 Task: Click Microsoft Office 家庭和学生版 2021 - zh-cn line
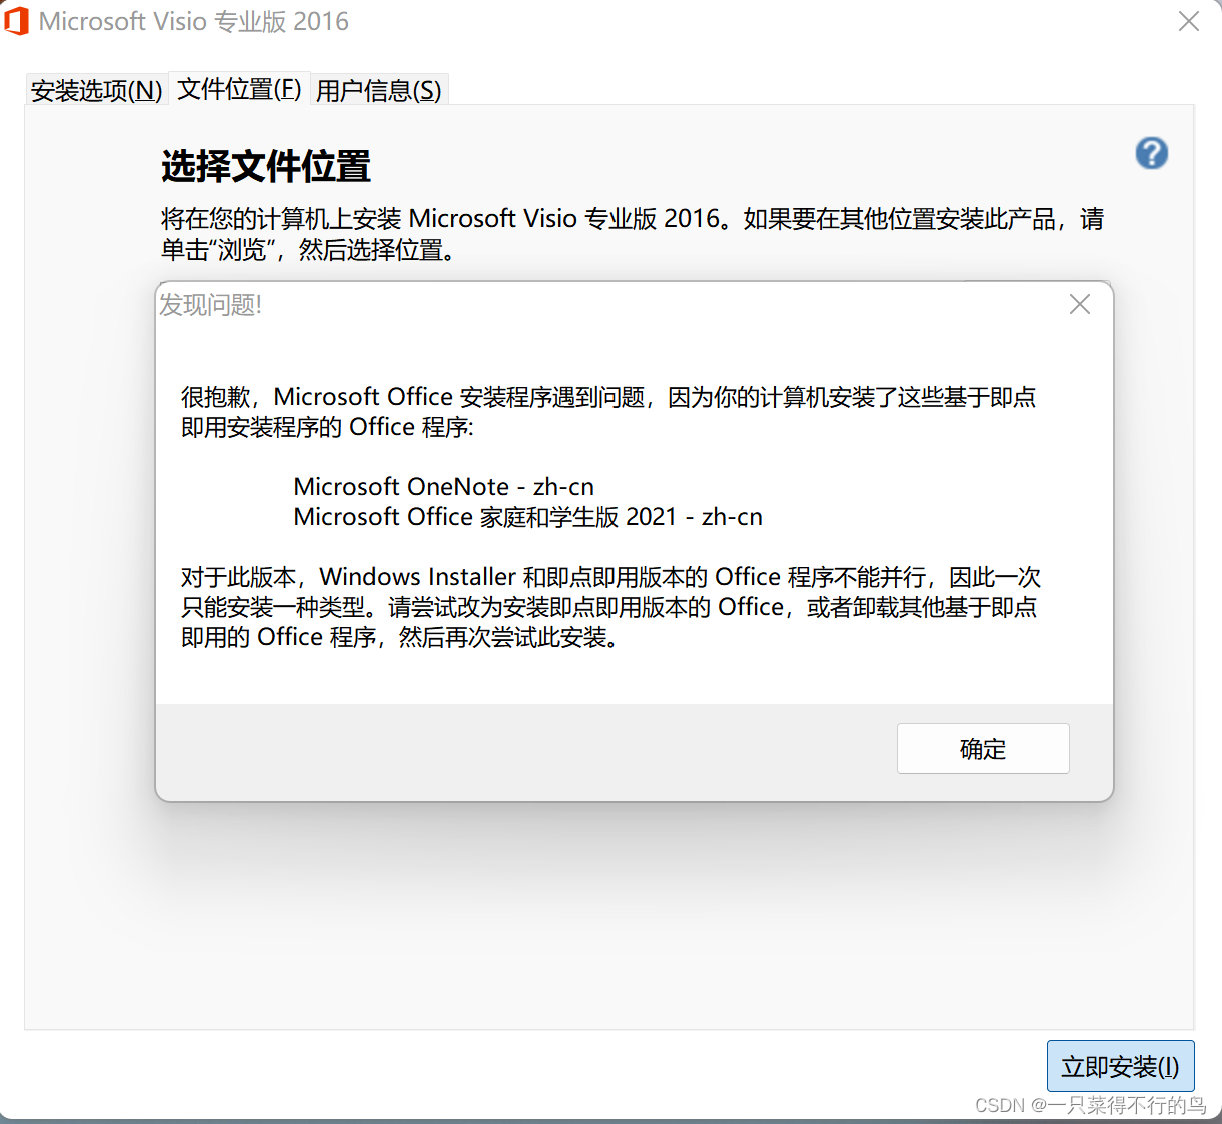(528, 517)
